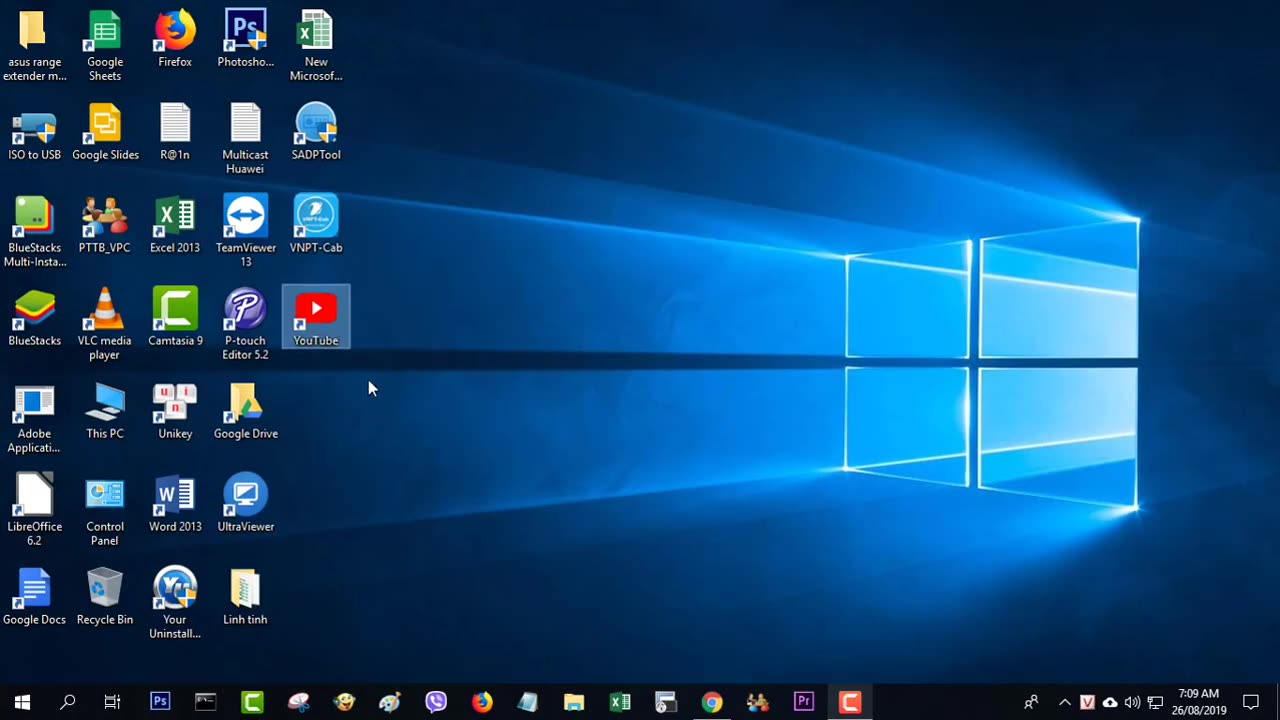The image size is (1280, 720).
Task: Launch Premiere Pro from the taskbar
Action: tap(804, 702)
